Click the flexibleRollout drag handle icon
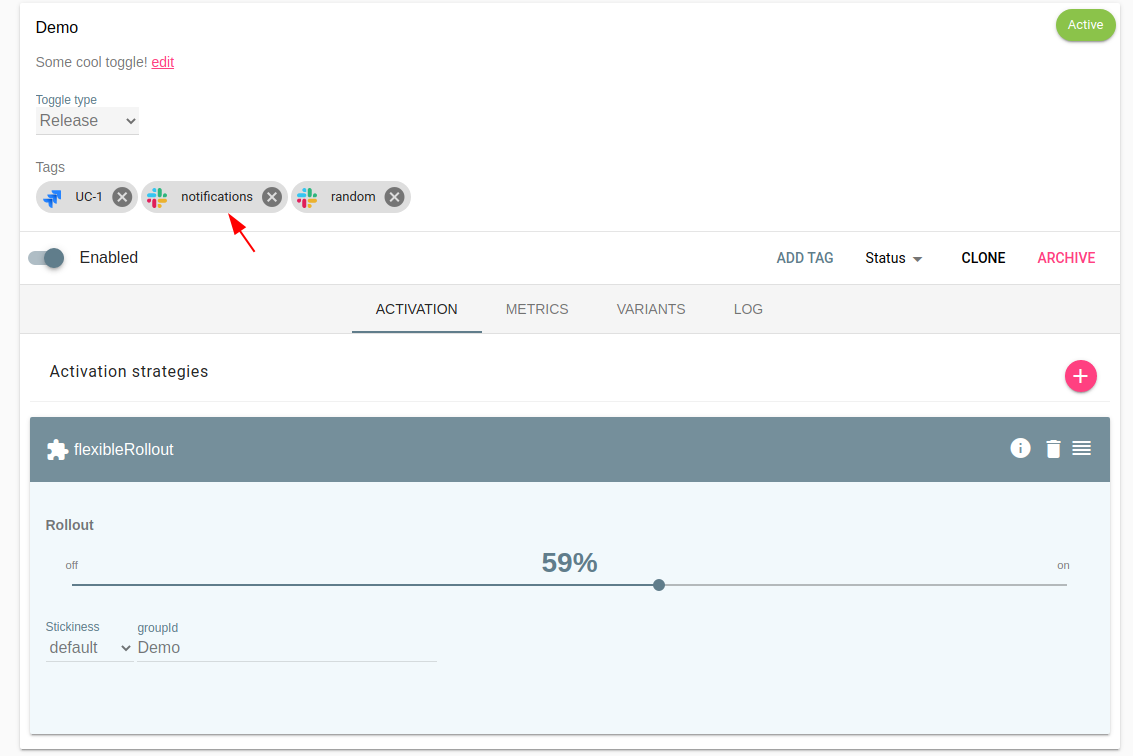 (1081, 448)
